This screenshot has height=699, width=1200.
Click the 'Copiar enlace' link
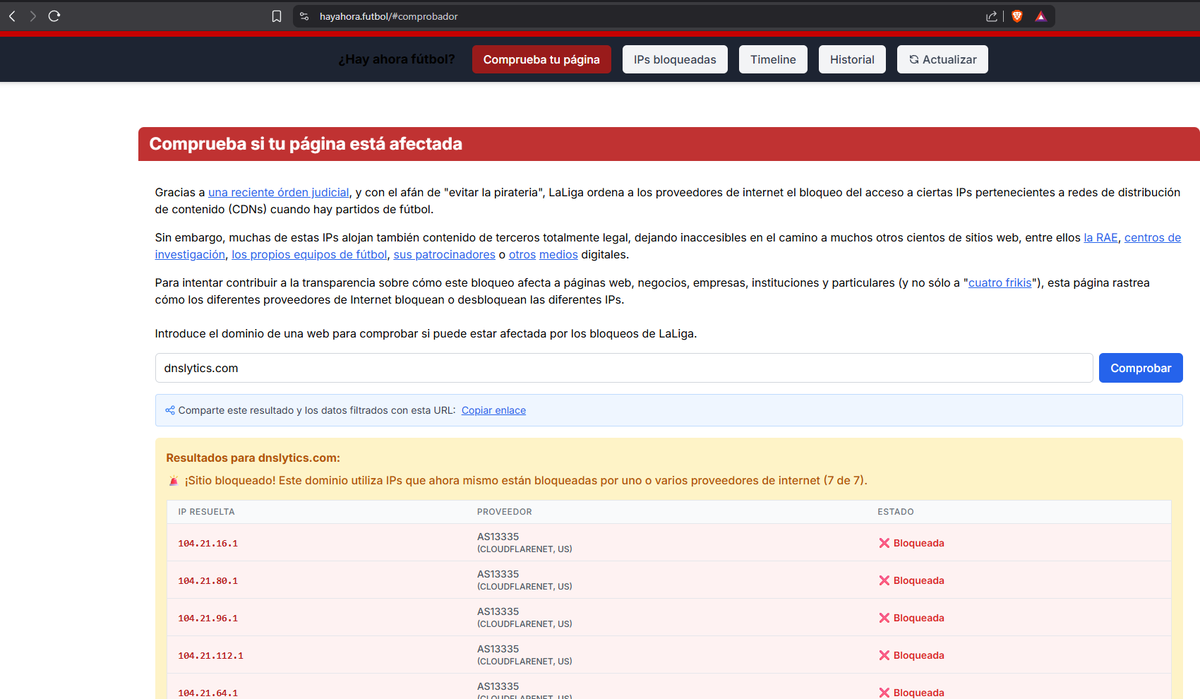494,411
